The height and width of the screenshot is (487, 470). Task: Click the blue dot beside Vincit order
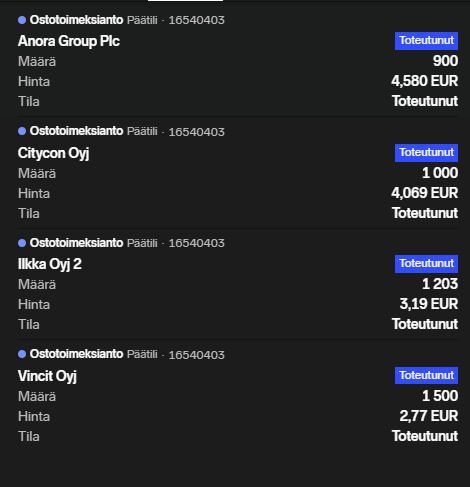[x=22, y=354]
